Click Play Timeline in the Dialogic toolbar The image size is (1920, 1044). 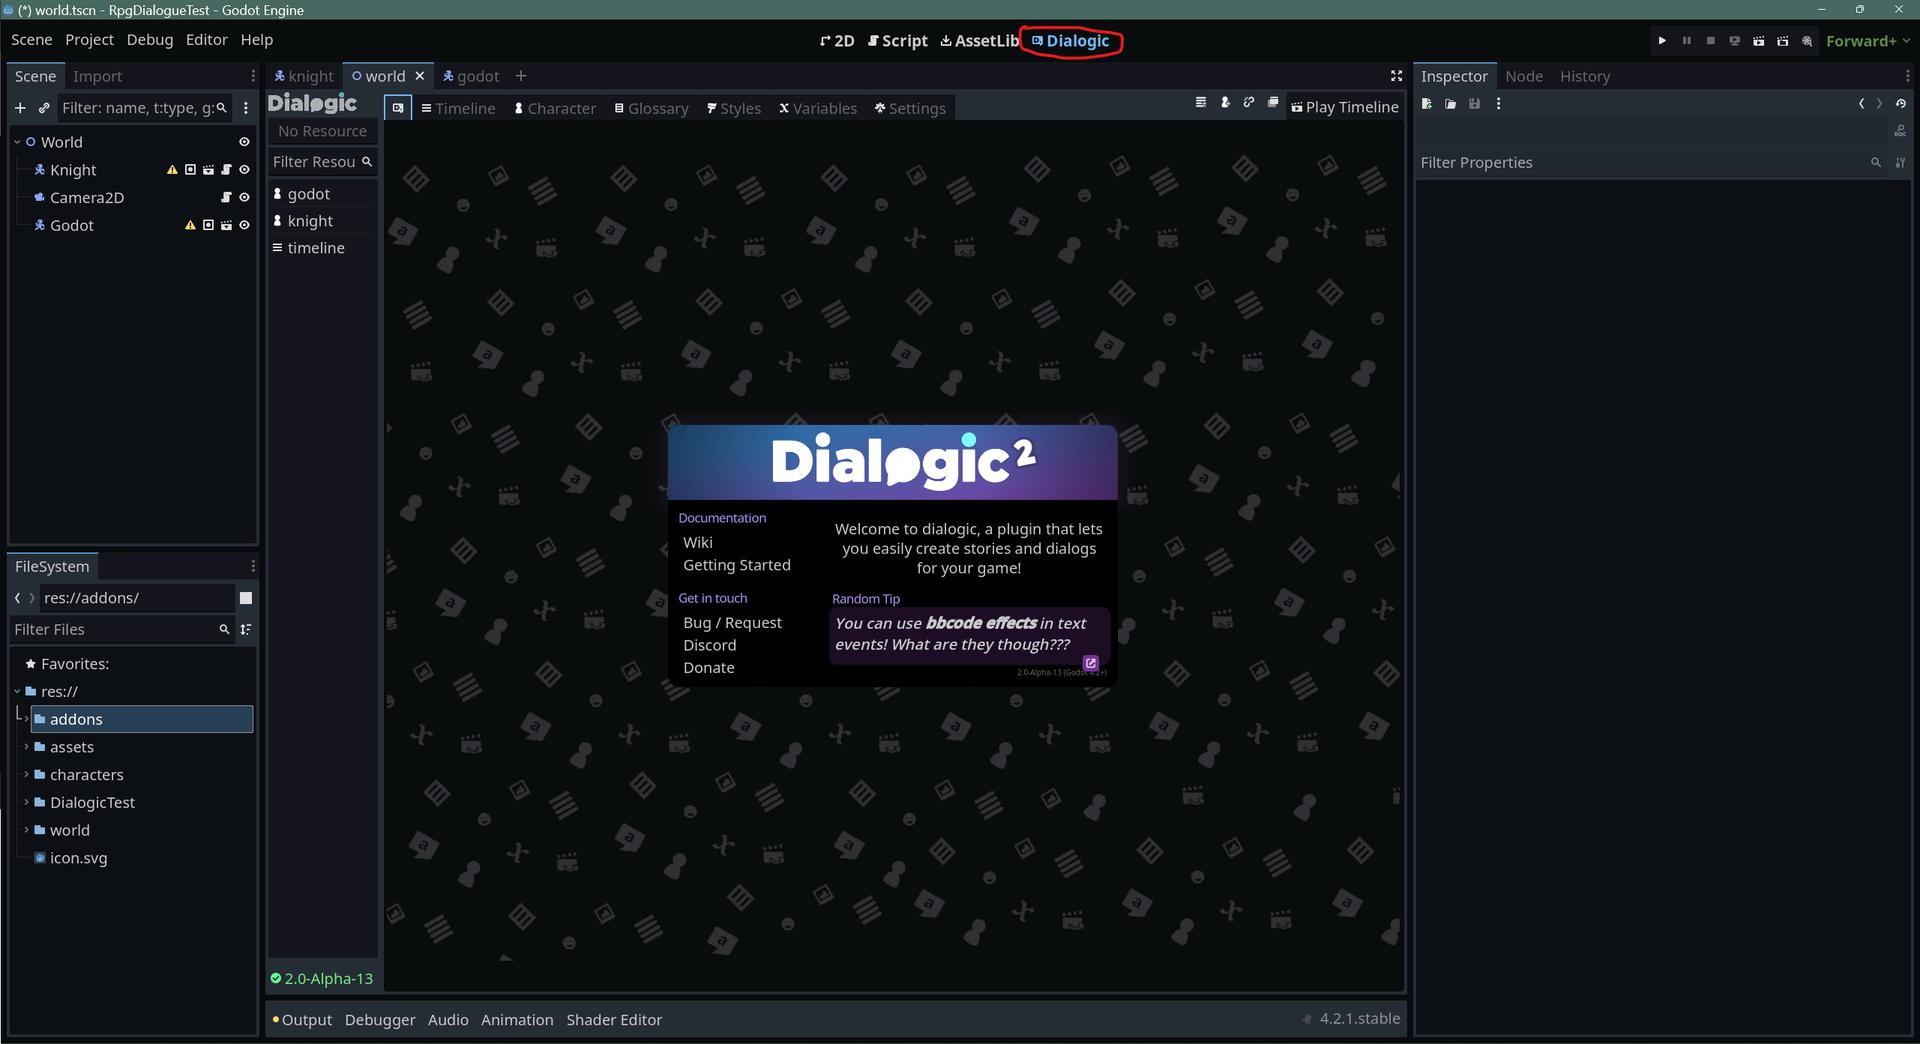pos(1345,107)
